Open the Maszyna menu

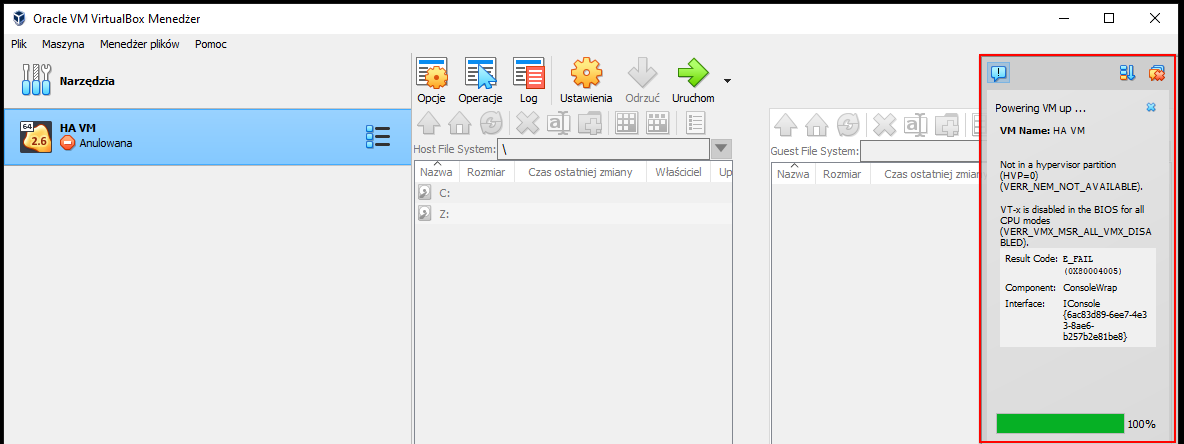[x=63, y=44]
